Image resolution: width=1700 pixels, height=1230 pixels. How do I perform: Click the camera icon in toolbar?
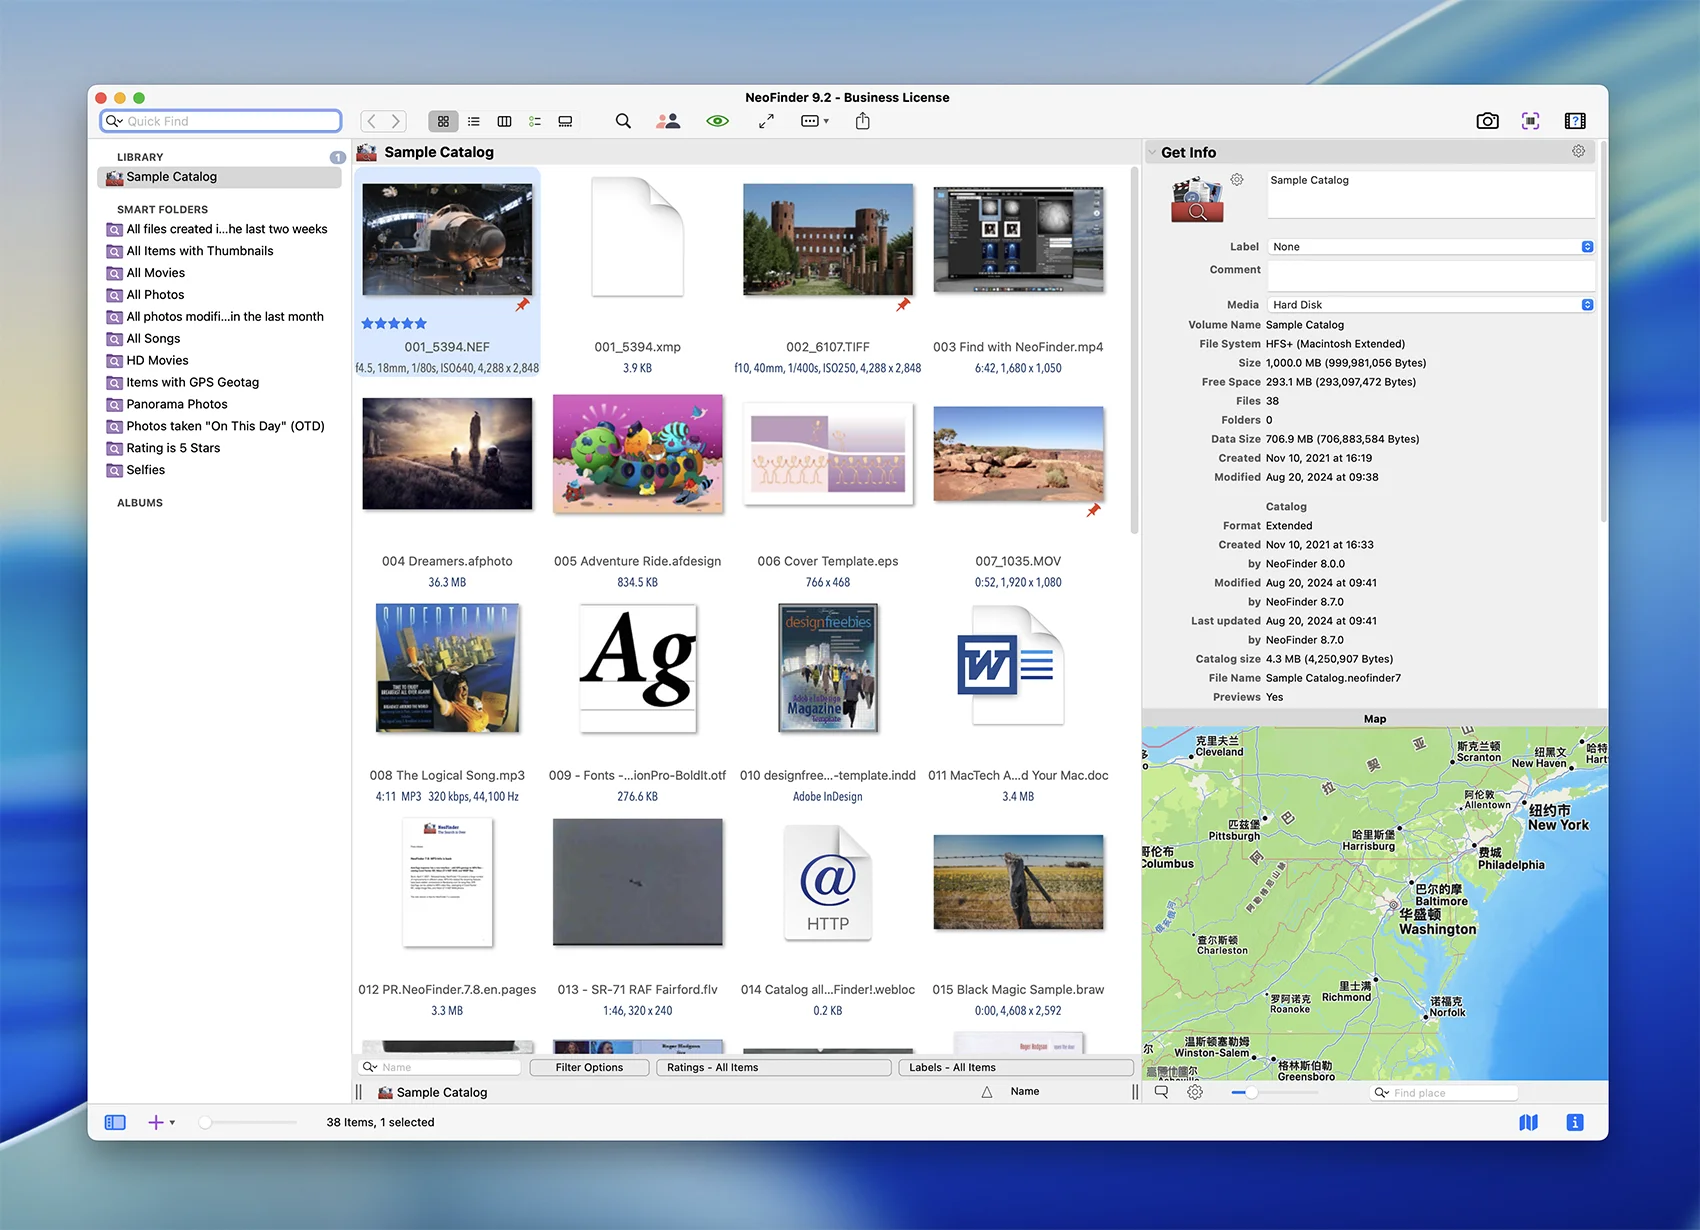[x=1487, y=121]
